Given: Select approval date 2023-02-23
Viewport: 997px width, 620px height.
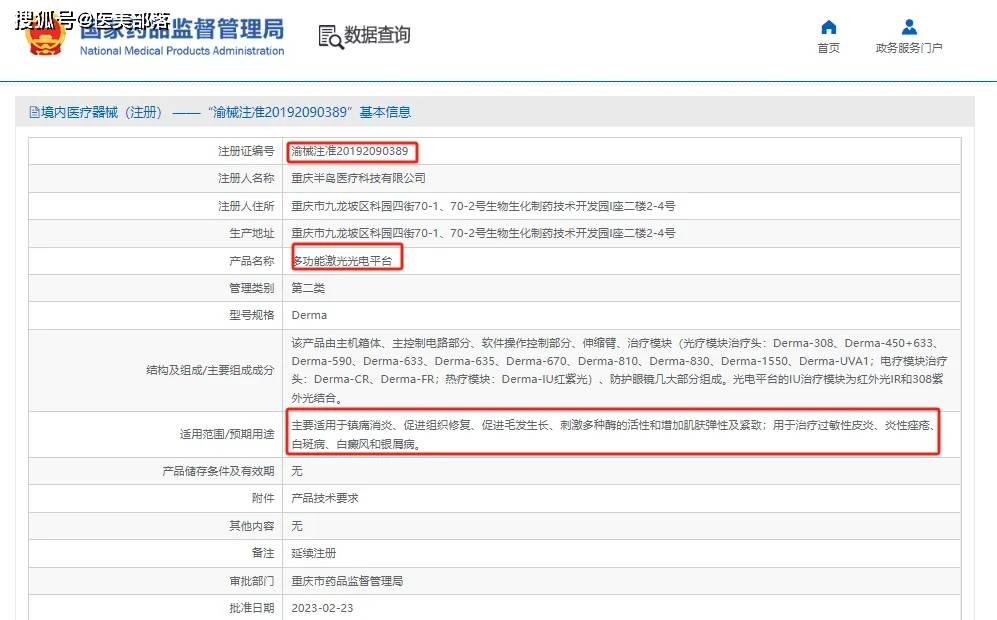Looking at the screenshot, I should pyautogui.click(x=322, y=609).
